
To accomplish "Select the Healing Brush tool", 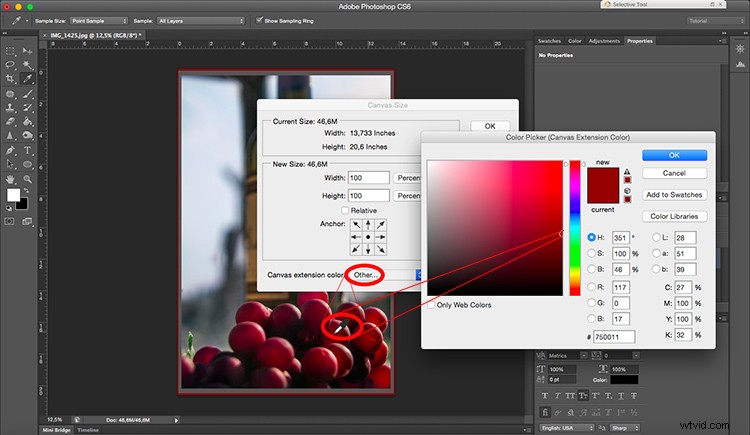I will 10,94.
